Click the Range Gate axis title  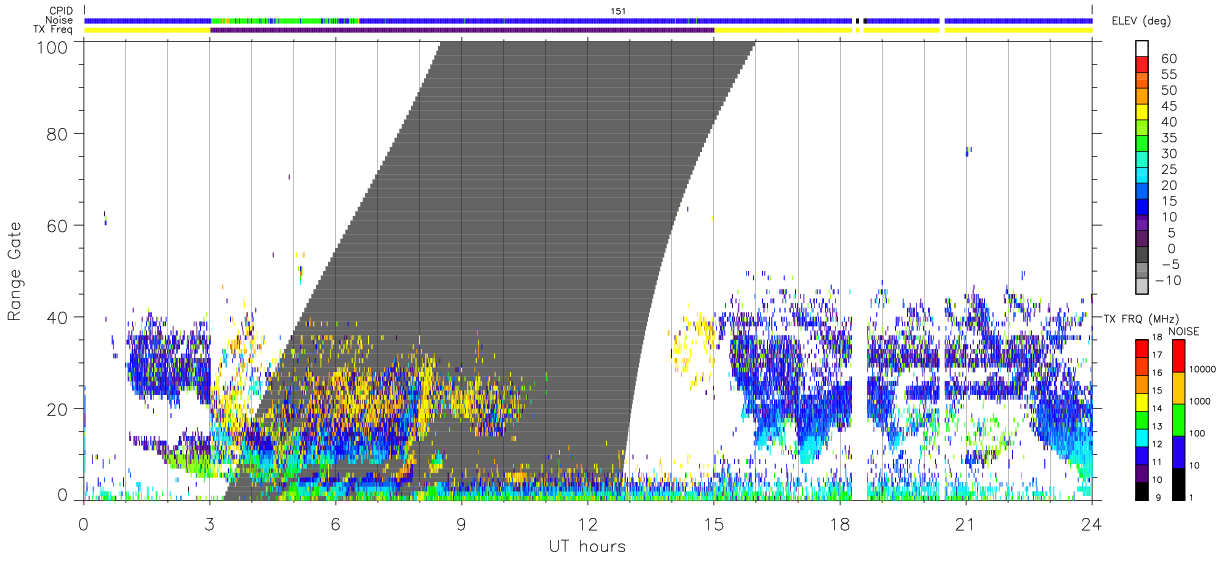[15, 269]
